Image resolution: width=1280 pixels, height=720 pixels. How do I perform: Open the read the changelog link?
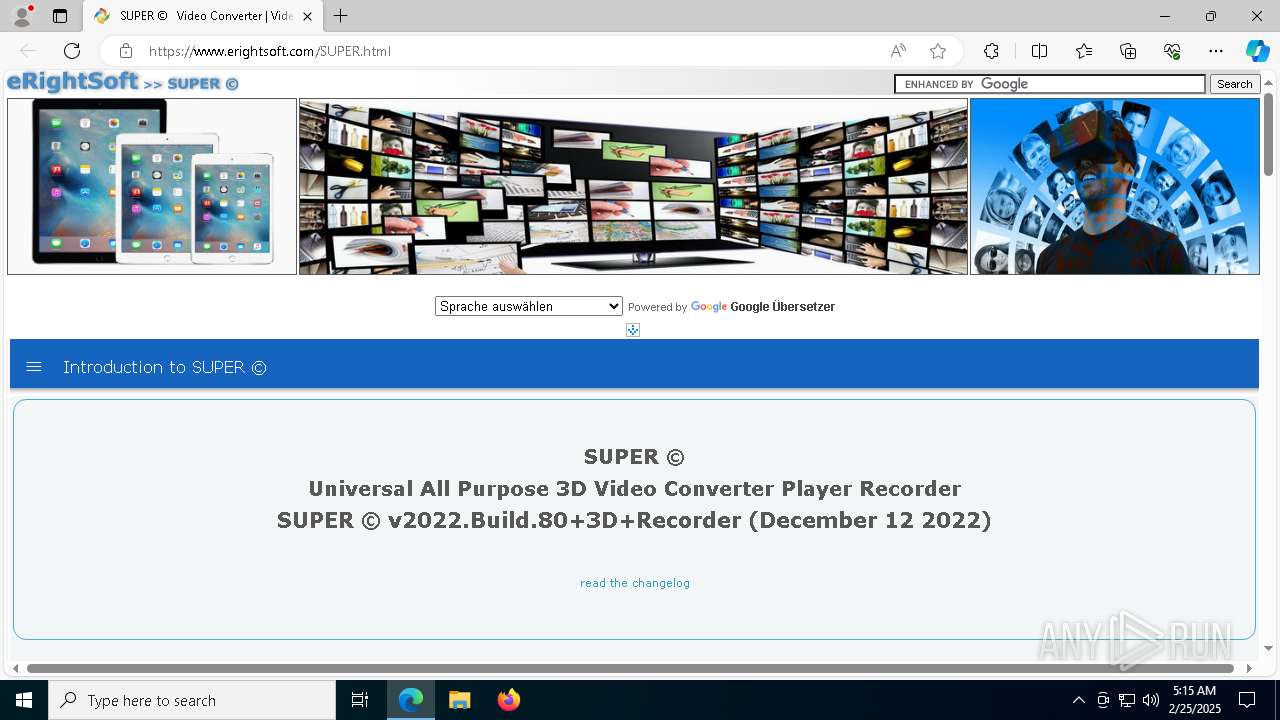[x=635, y=583]
